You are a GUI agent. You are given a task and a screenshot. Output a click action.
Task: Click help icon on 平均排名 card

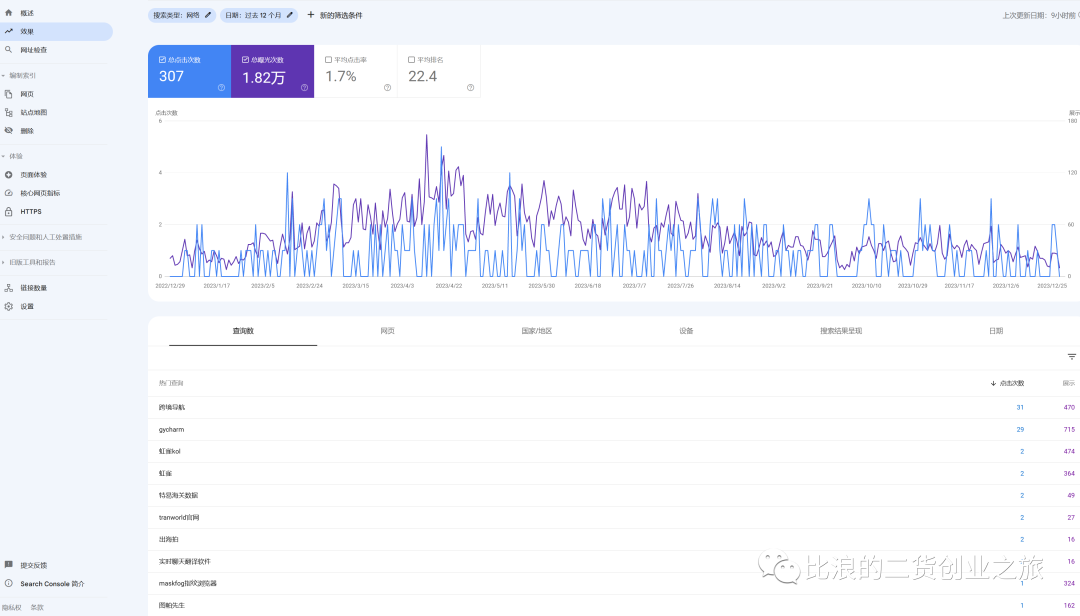(x=470, y=88)
